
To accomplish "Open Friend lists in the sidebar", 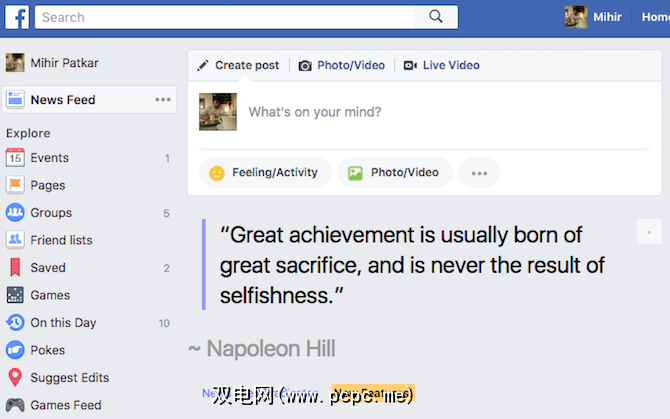I will tap(62, 240).
